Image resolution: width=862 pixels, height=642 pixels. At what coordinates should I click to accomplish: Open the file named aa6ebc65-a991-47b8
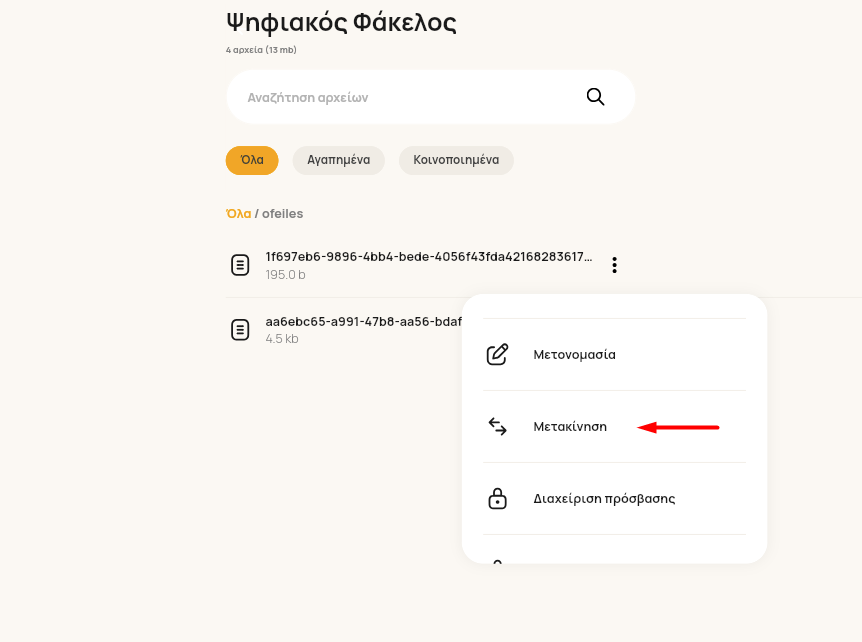point(363,322)
